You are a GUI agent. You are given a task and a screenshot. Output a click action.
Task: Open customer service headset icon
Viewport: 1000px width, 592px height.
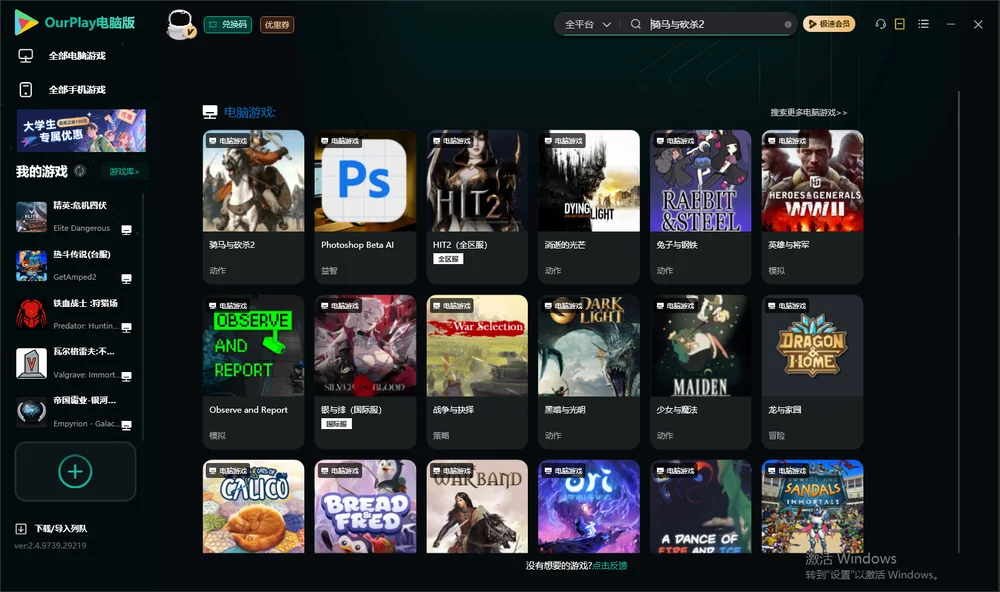pyautogui.click(x=881, y=24)
